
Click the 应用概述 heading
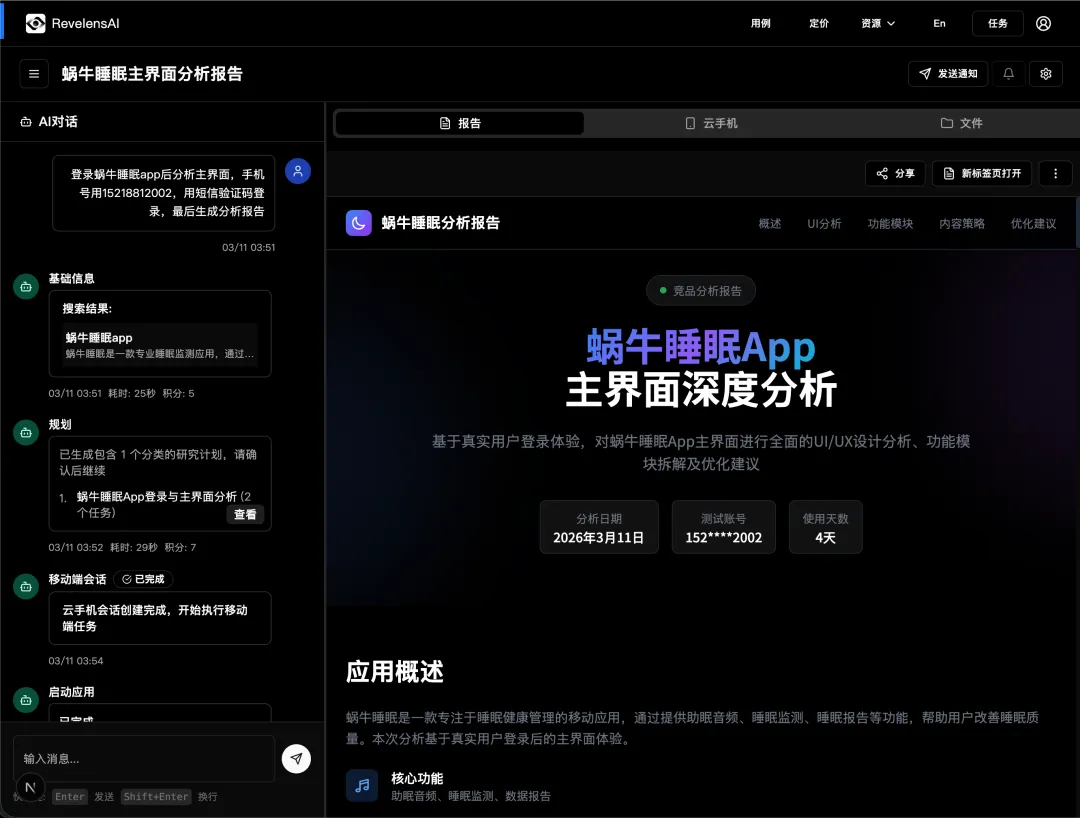[x=395, y=671]
